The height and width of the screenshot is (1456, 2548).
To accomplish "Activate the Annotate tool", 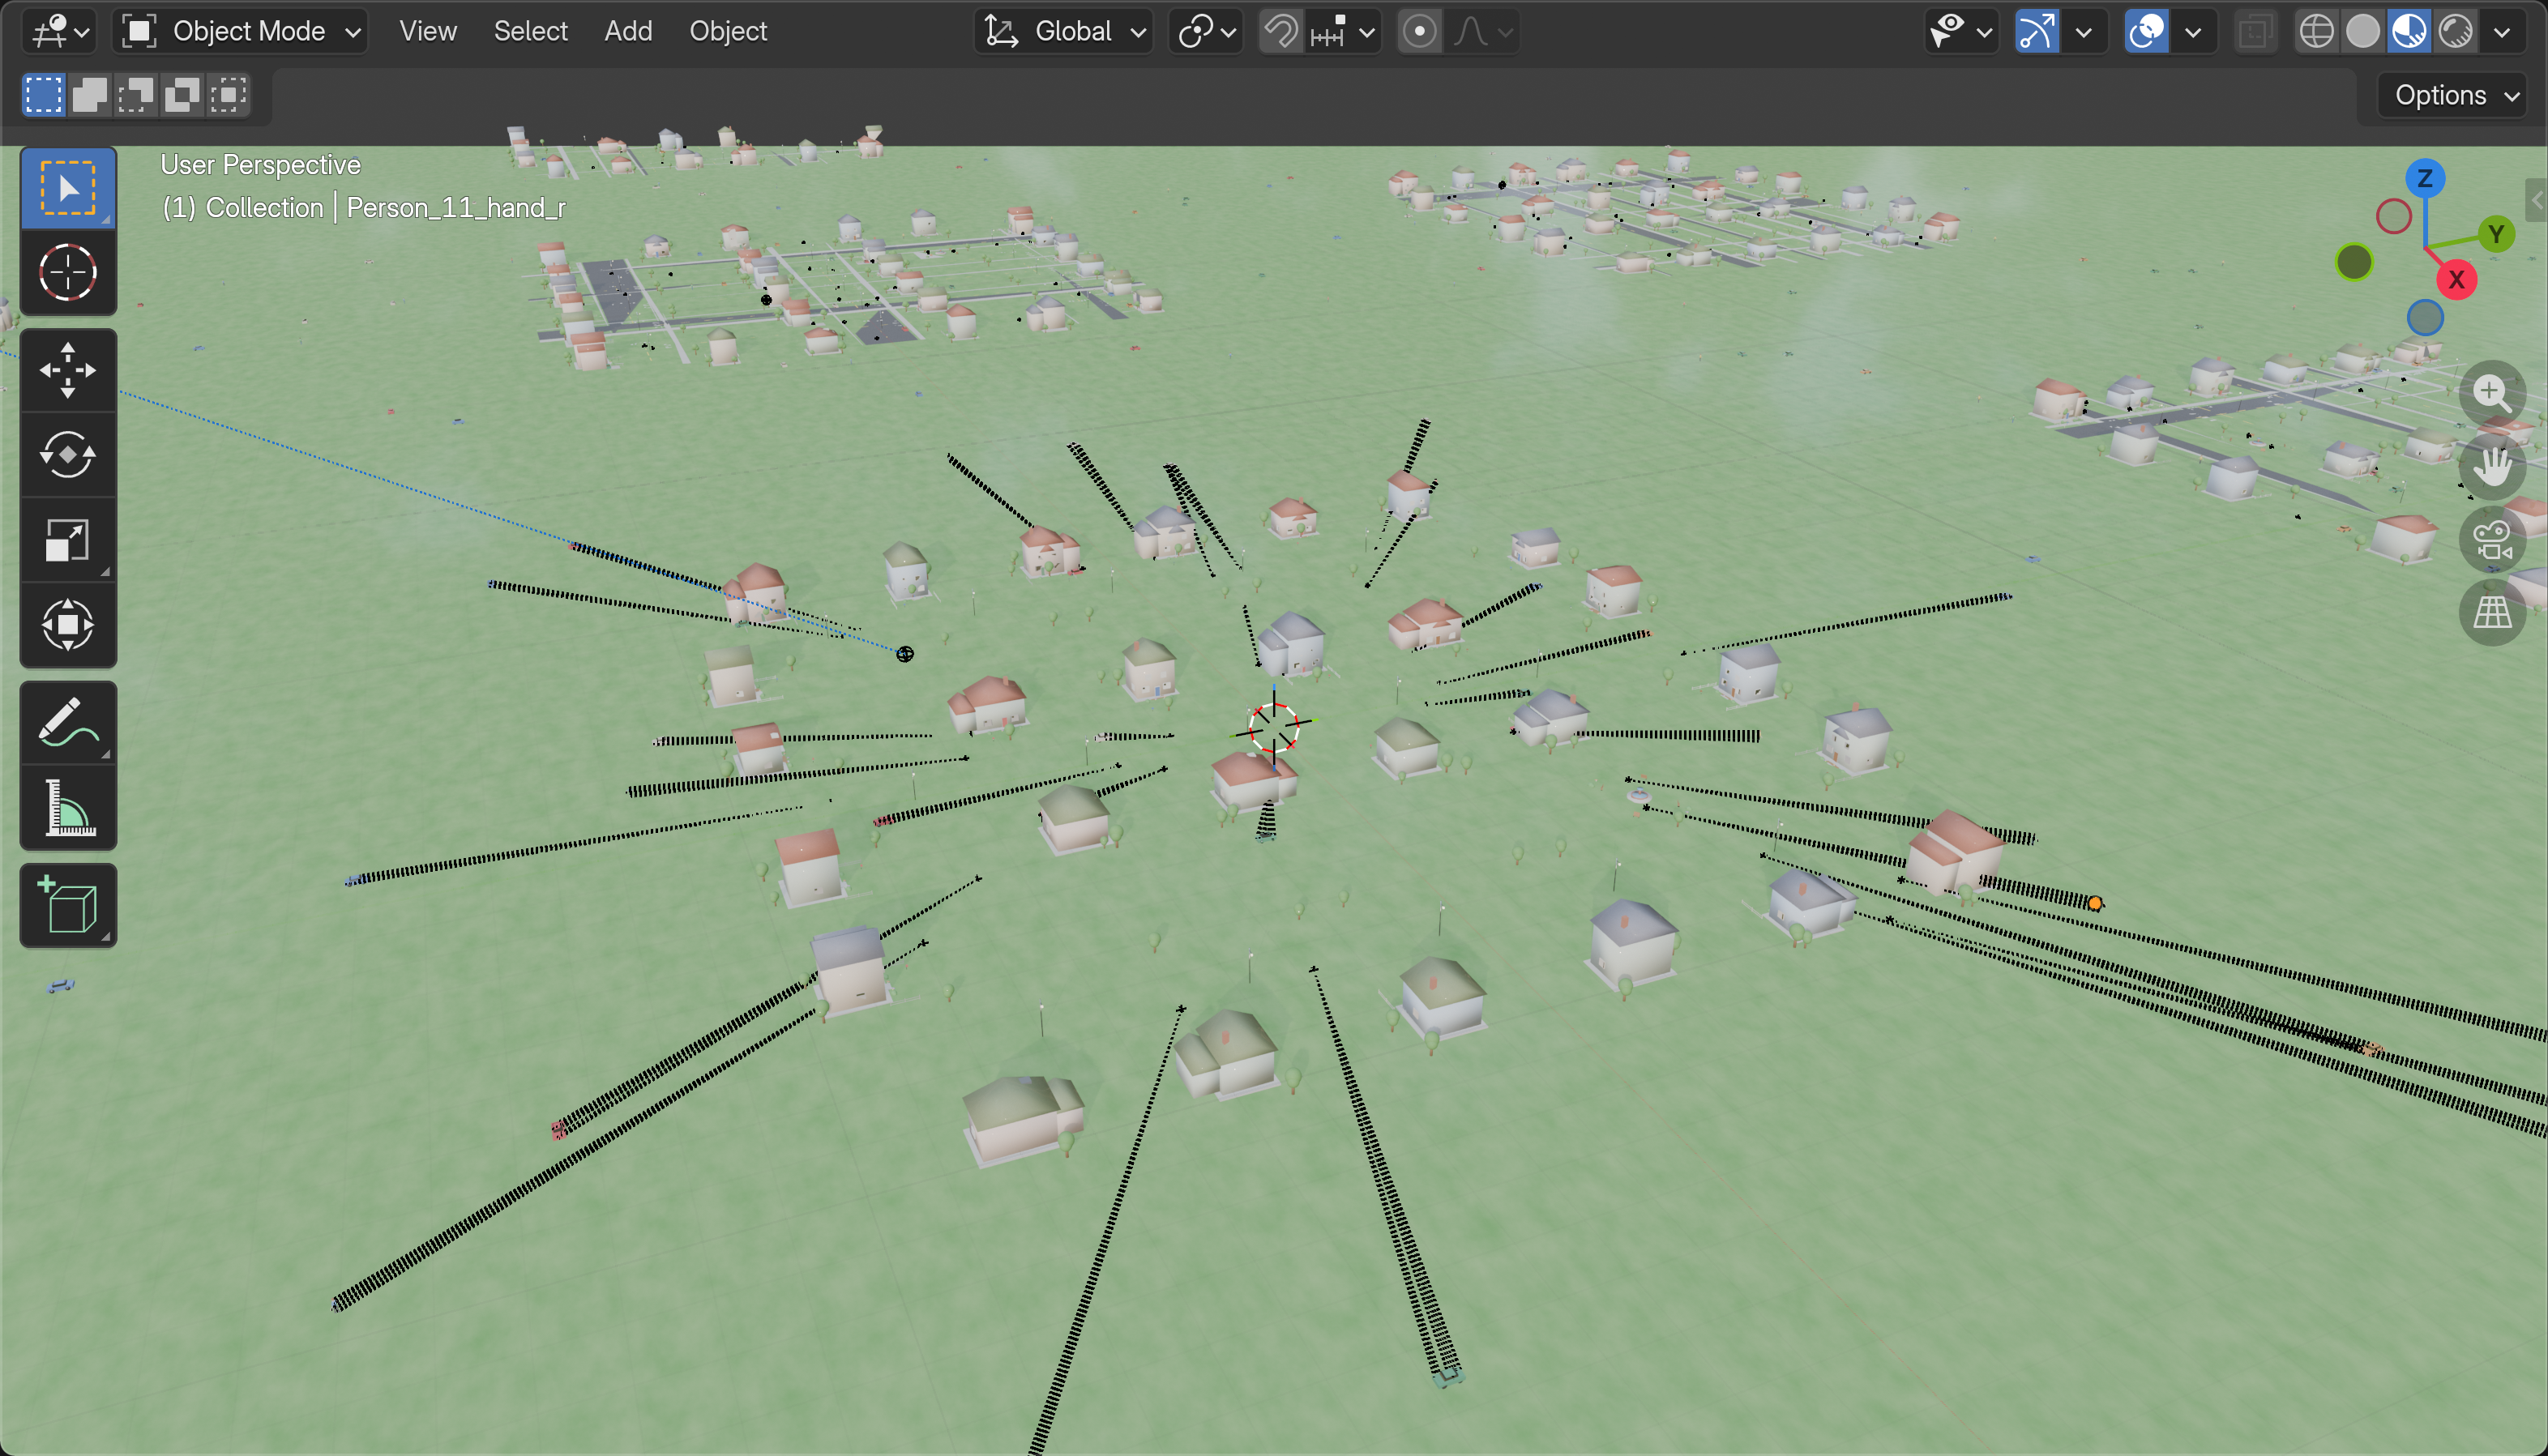I will pos(67,723).
